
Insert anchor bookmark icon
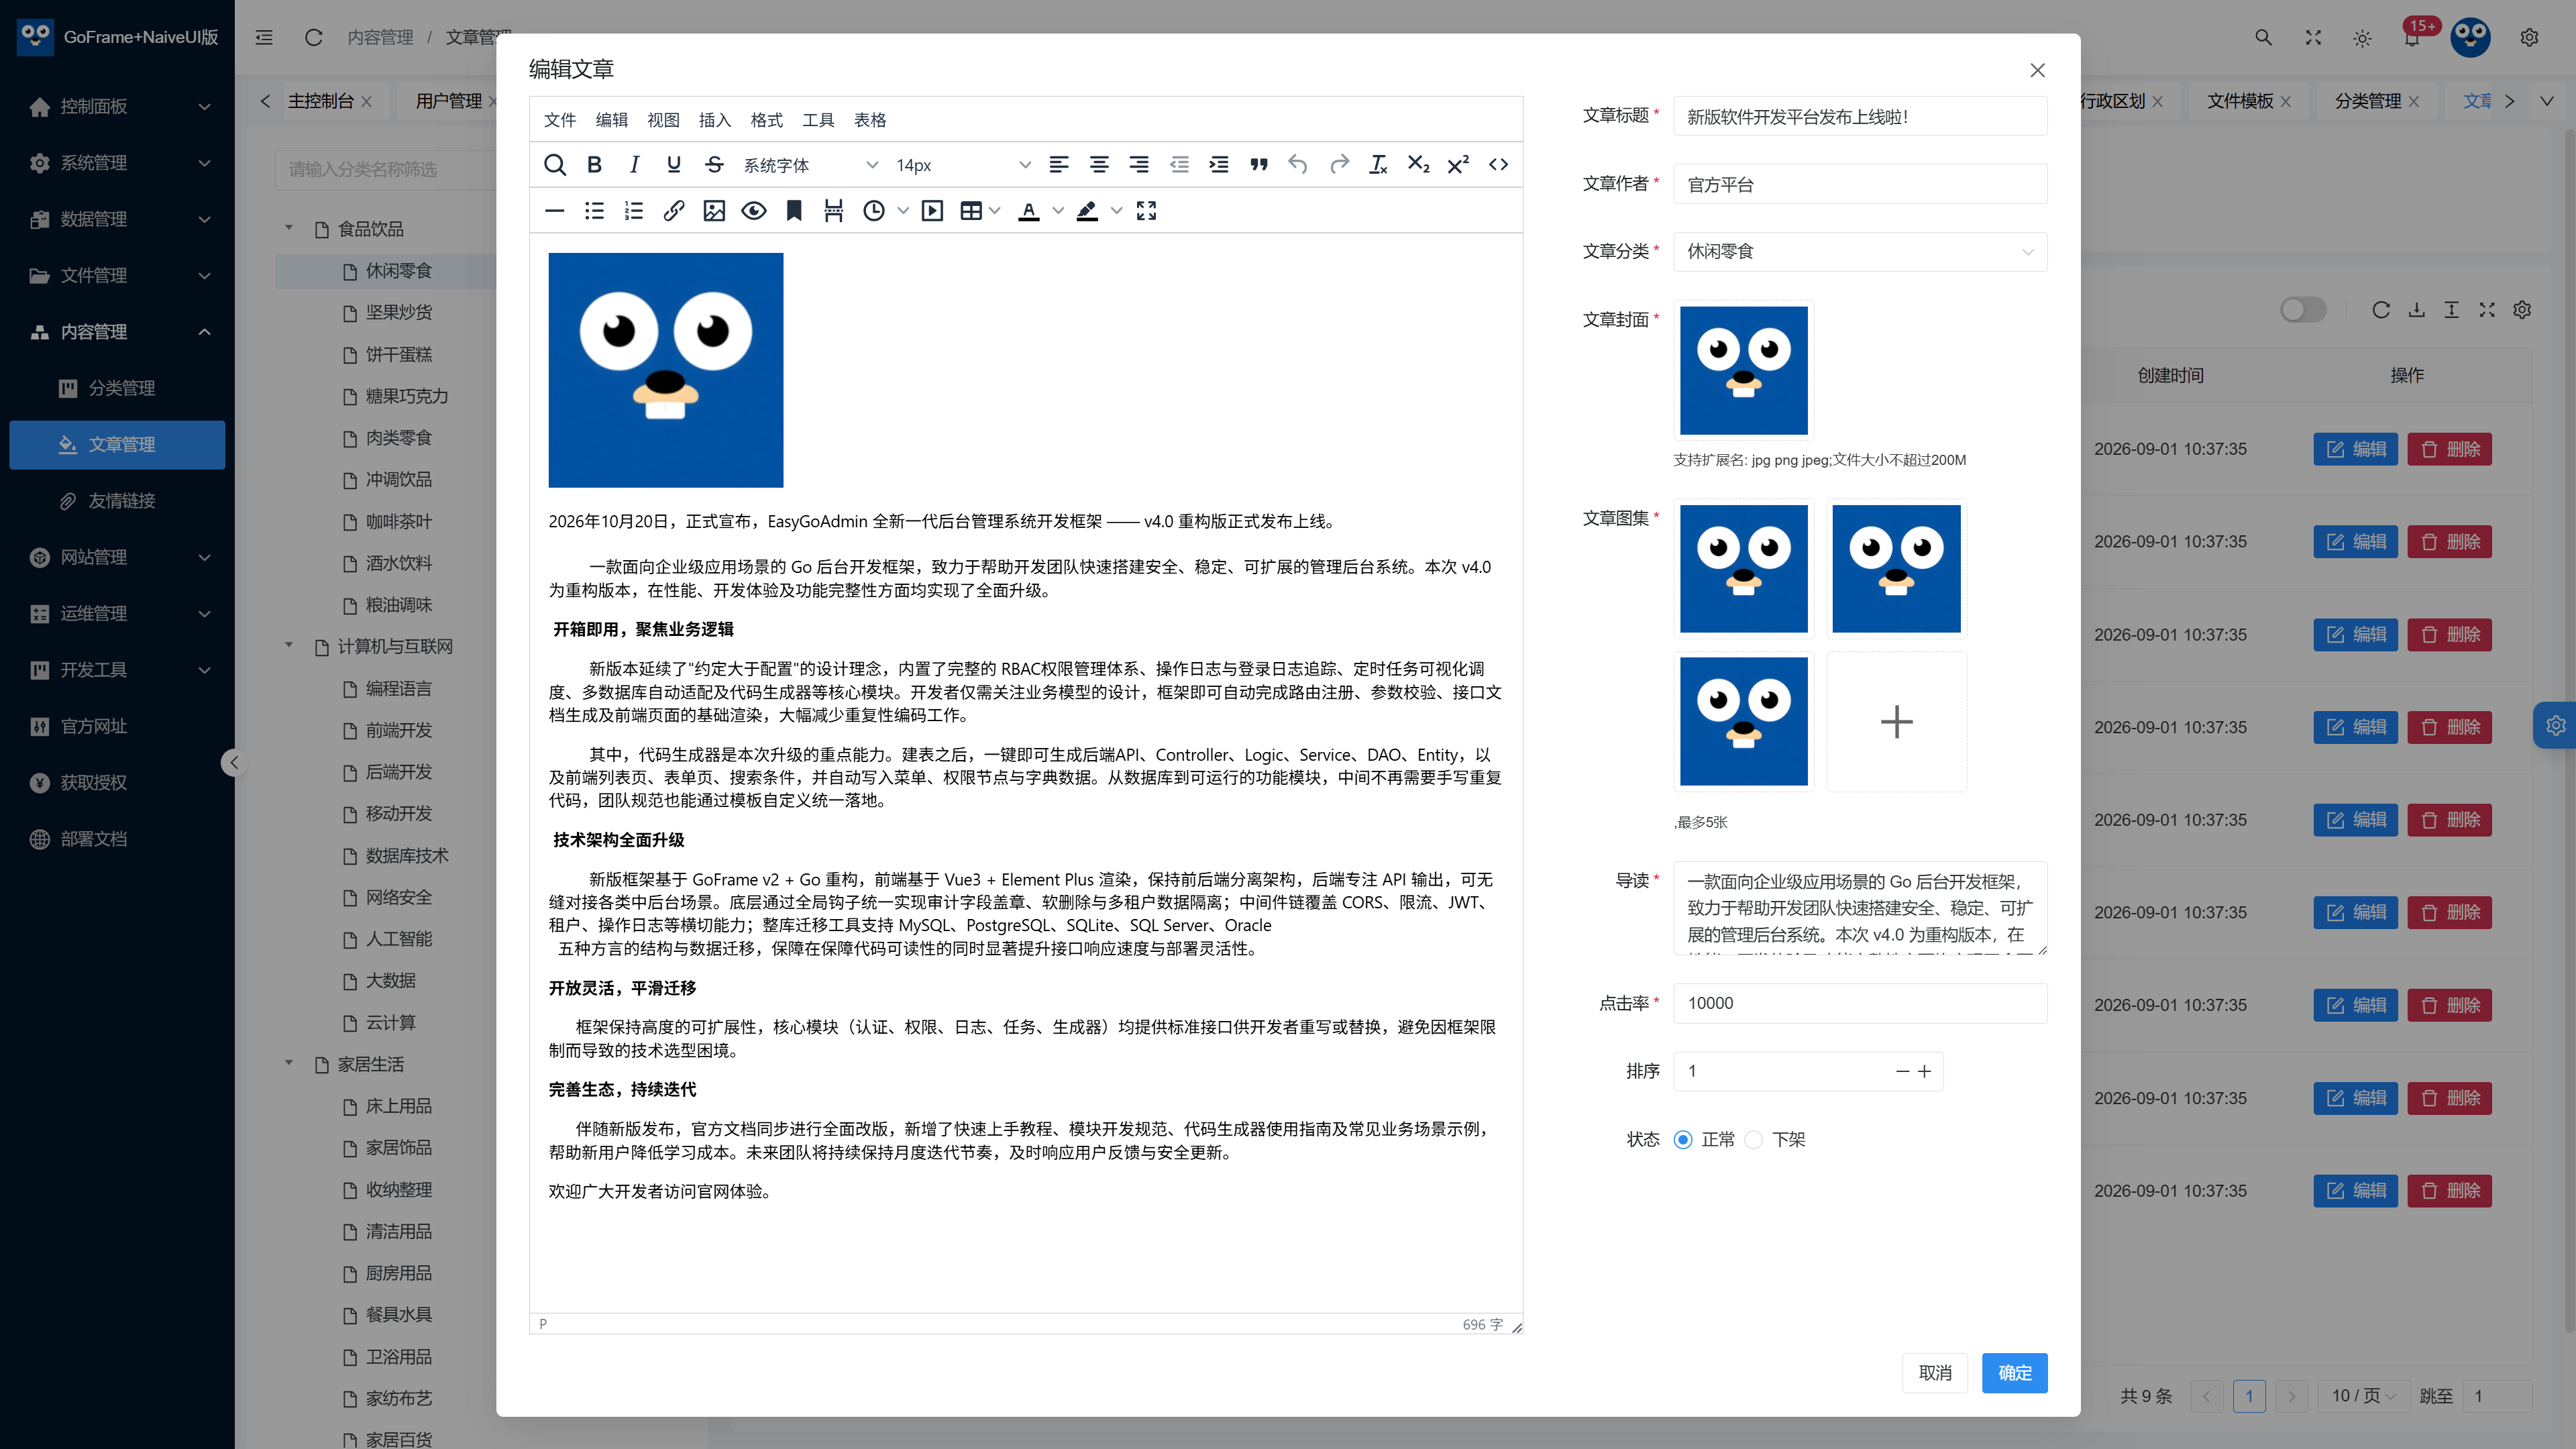click(x=794, y=211)
